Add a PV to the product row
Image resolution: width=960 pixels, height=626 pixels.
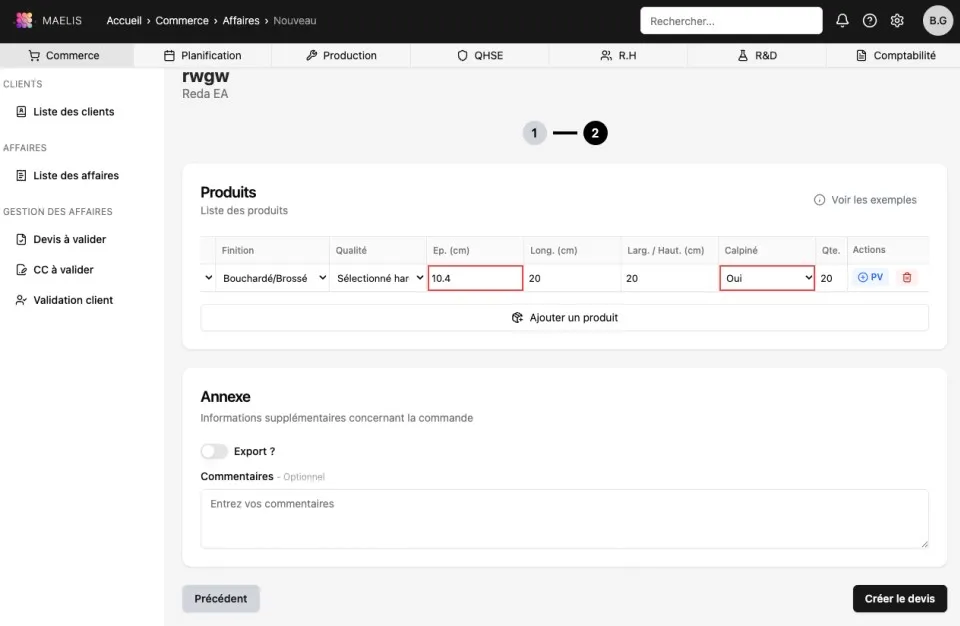[870, 278]
